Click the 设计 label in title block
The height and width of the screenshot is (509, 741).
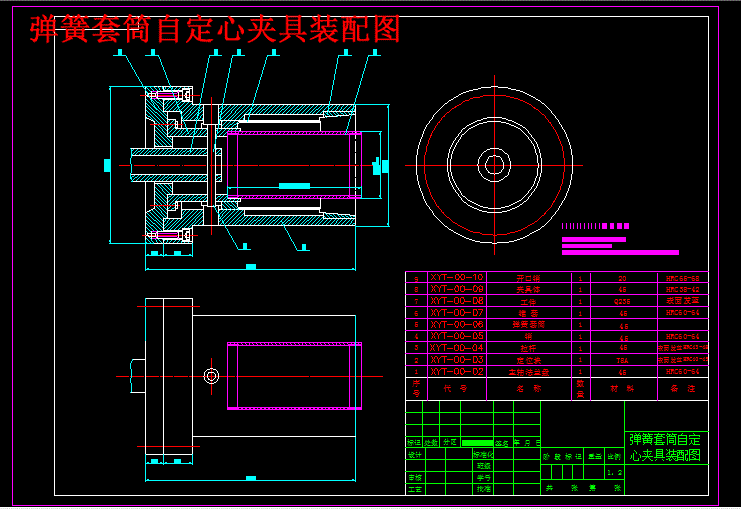coord(414,455)
